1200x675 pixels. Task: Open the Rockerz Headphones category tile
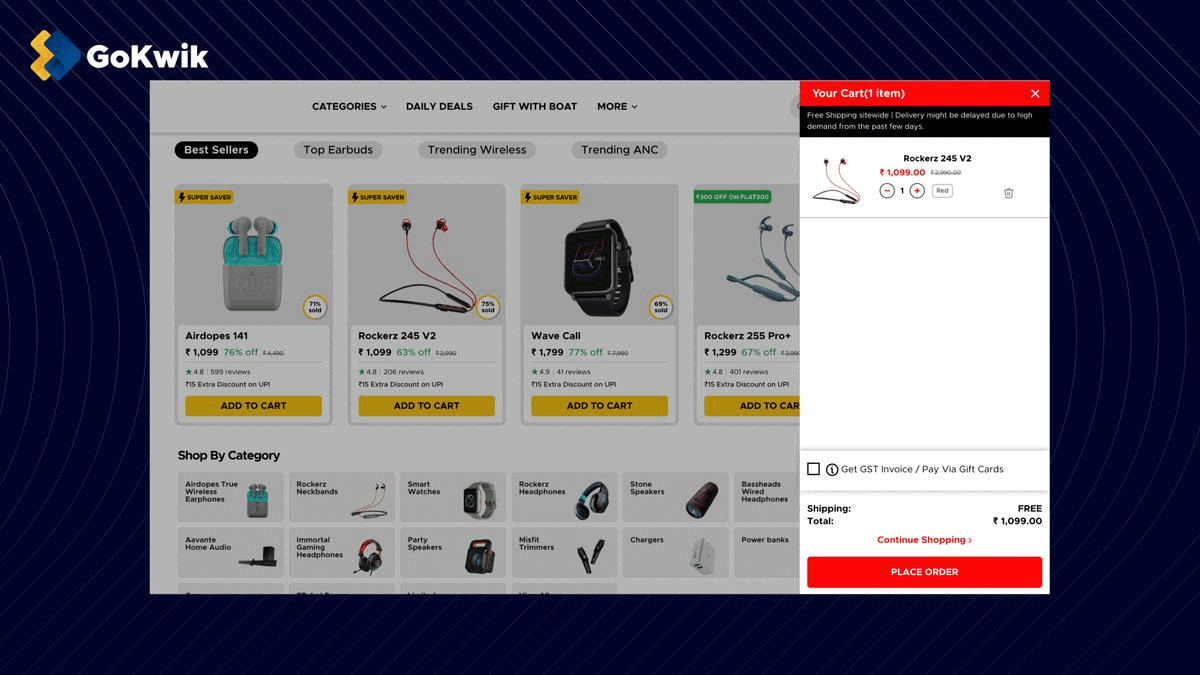point(563,497)
